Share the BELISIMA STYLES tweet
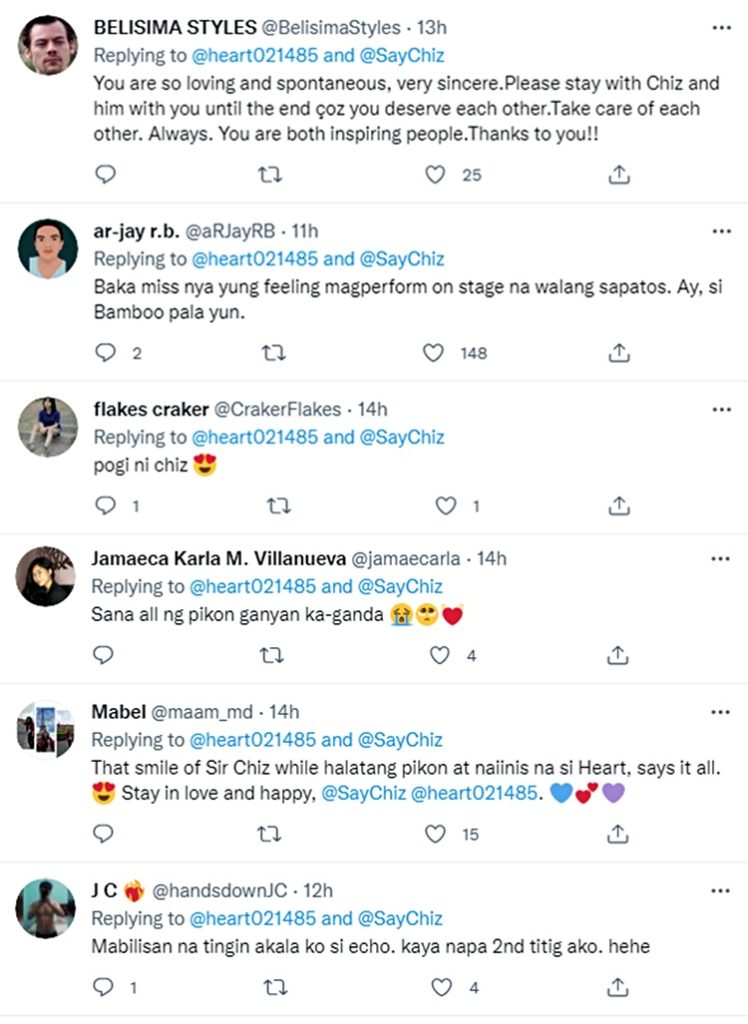The width and height of the screenshot is (748, 1024). [619, 175]
